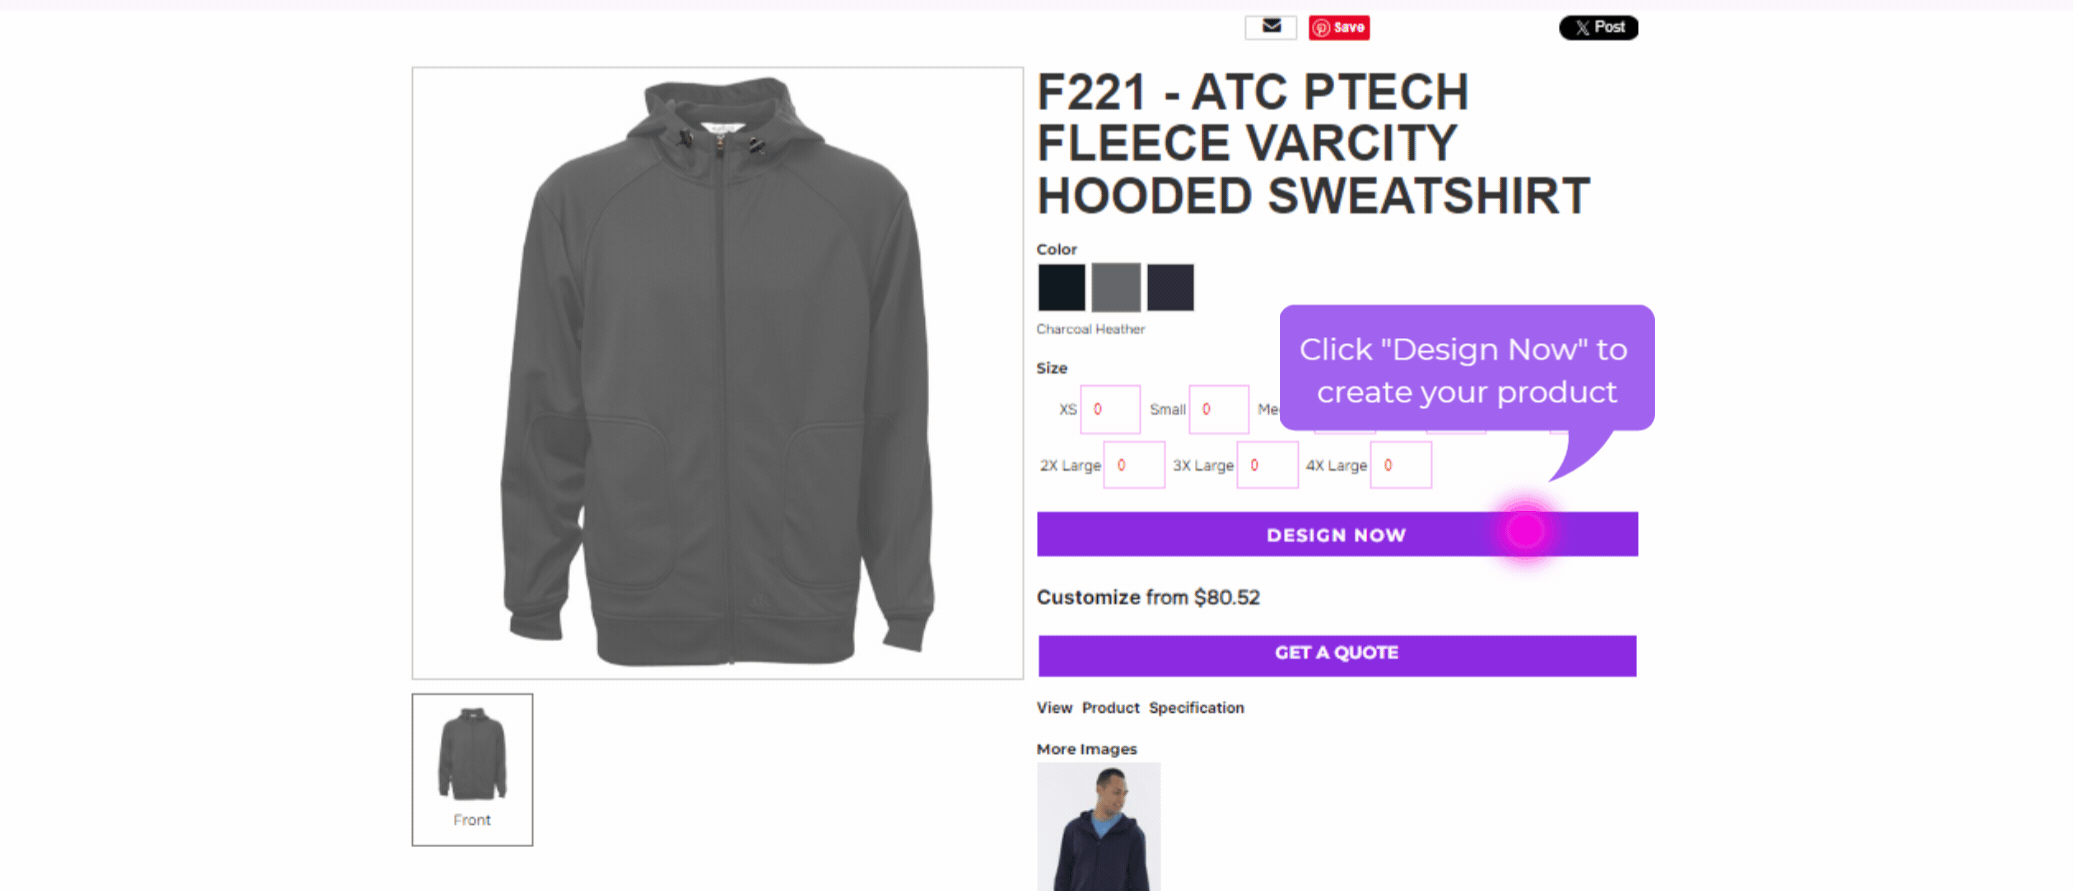Click the purple Design Now tooltip bubble
The image size is (2073, 891).
(1466, 370)
